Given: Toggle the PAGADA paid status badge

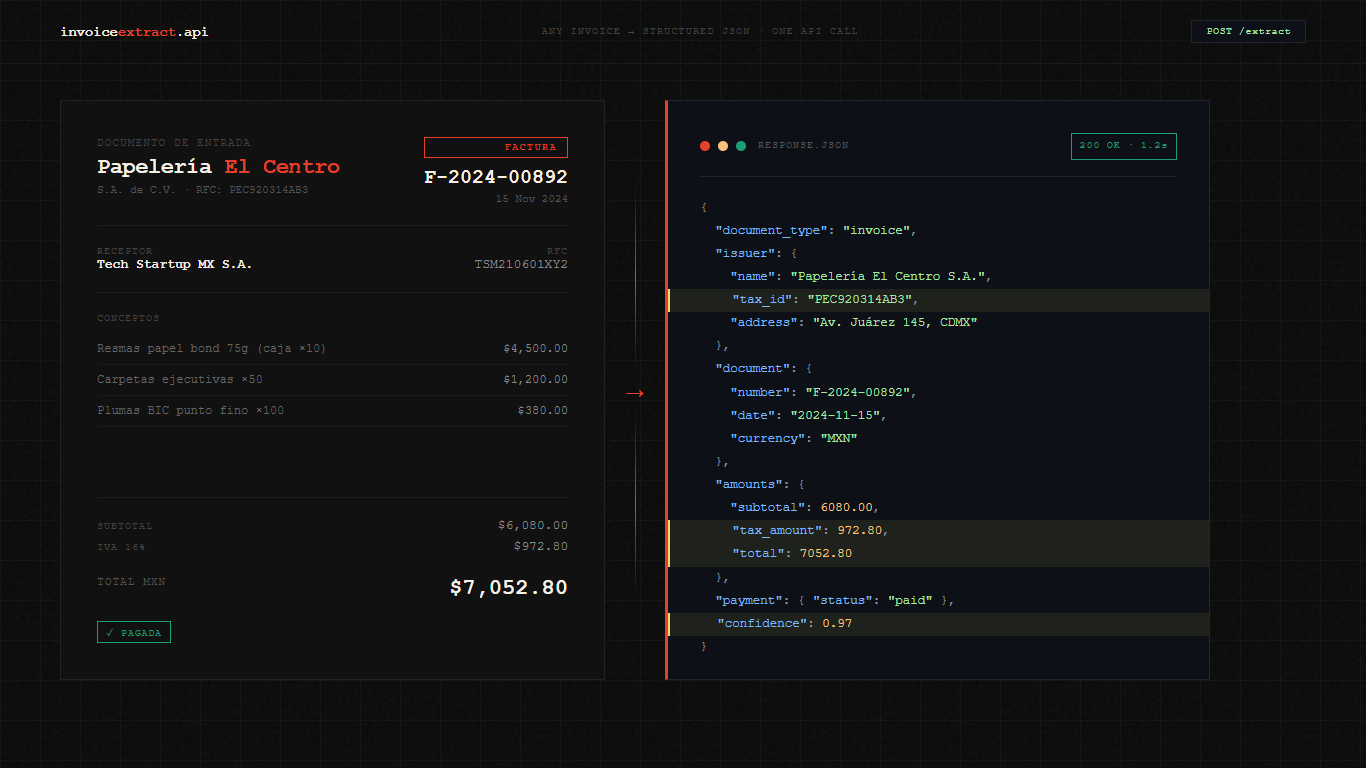Looking at the screenshot, I should (133, 632).
